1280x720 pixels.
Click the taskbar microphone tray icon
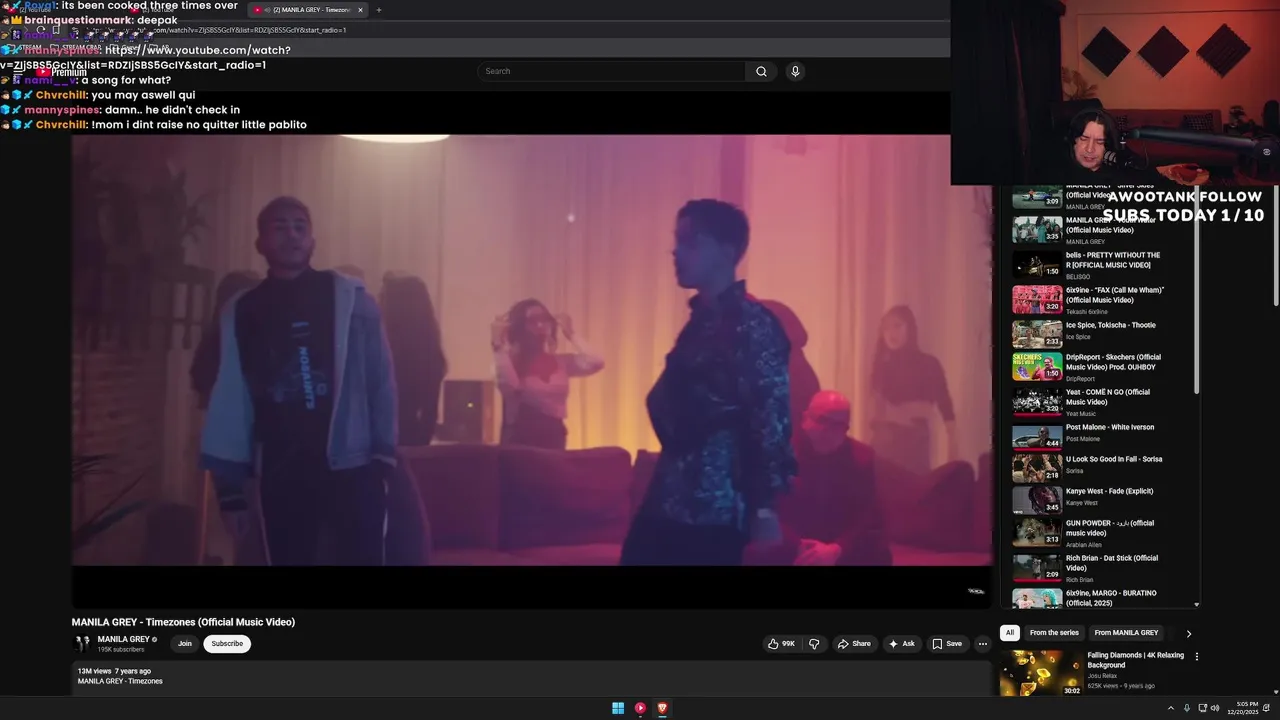(1187, 708)
